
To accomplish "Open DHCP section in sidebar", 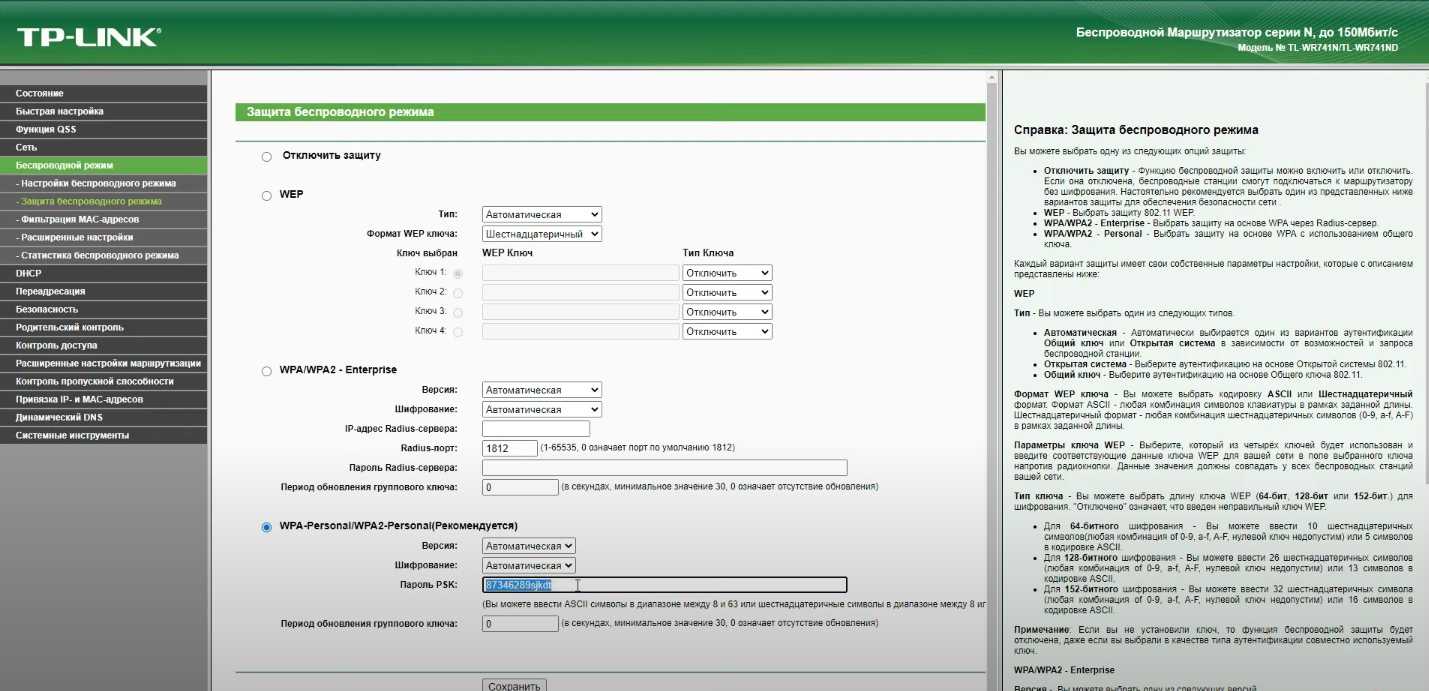I will coord(28,273).
